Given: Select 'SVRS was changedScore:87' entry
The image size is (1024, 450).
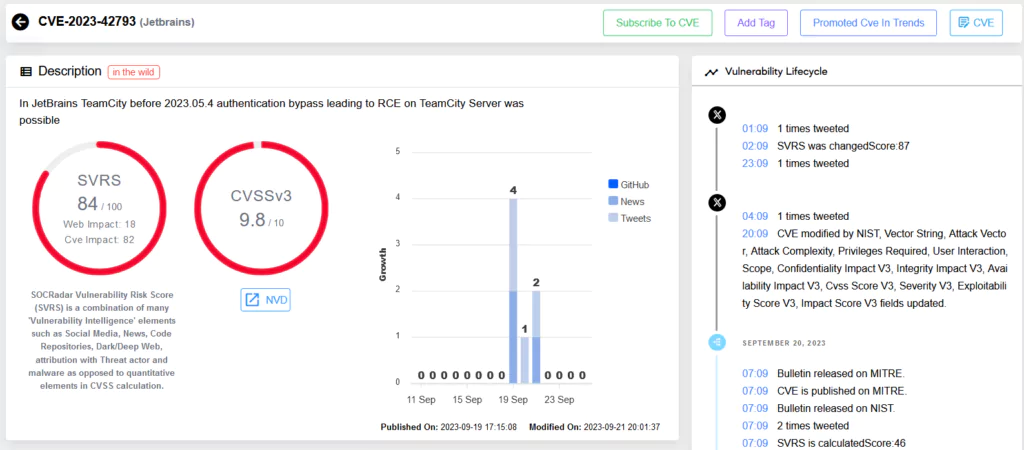Looking at the screenshot, I should 844,146.
